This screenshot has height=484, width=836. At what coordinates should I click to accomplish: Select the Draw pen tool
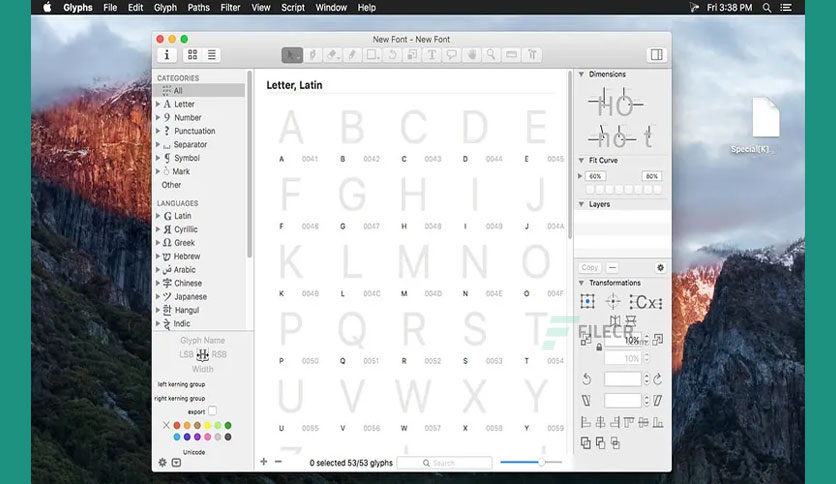313,55
